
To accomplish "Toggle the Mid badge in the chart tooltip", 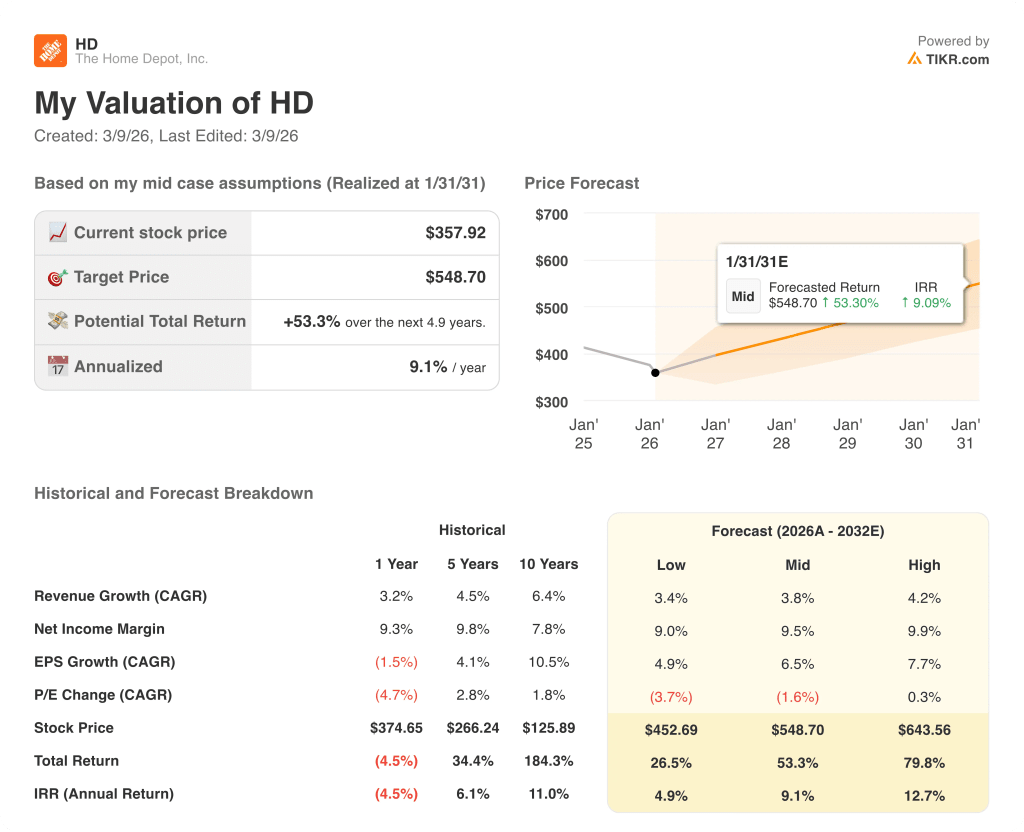I will click(x=743, y=295).
